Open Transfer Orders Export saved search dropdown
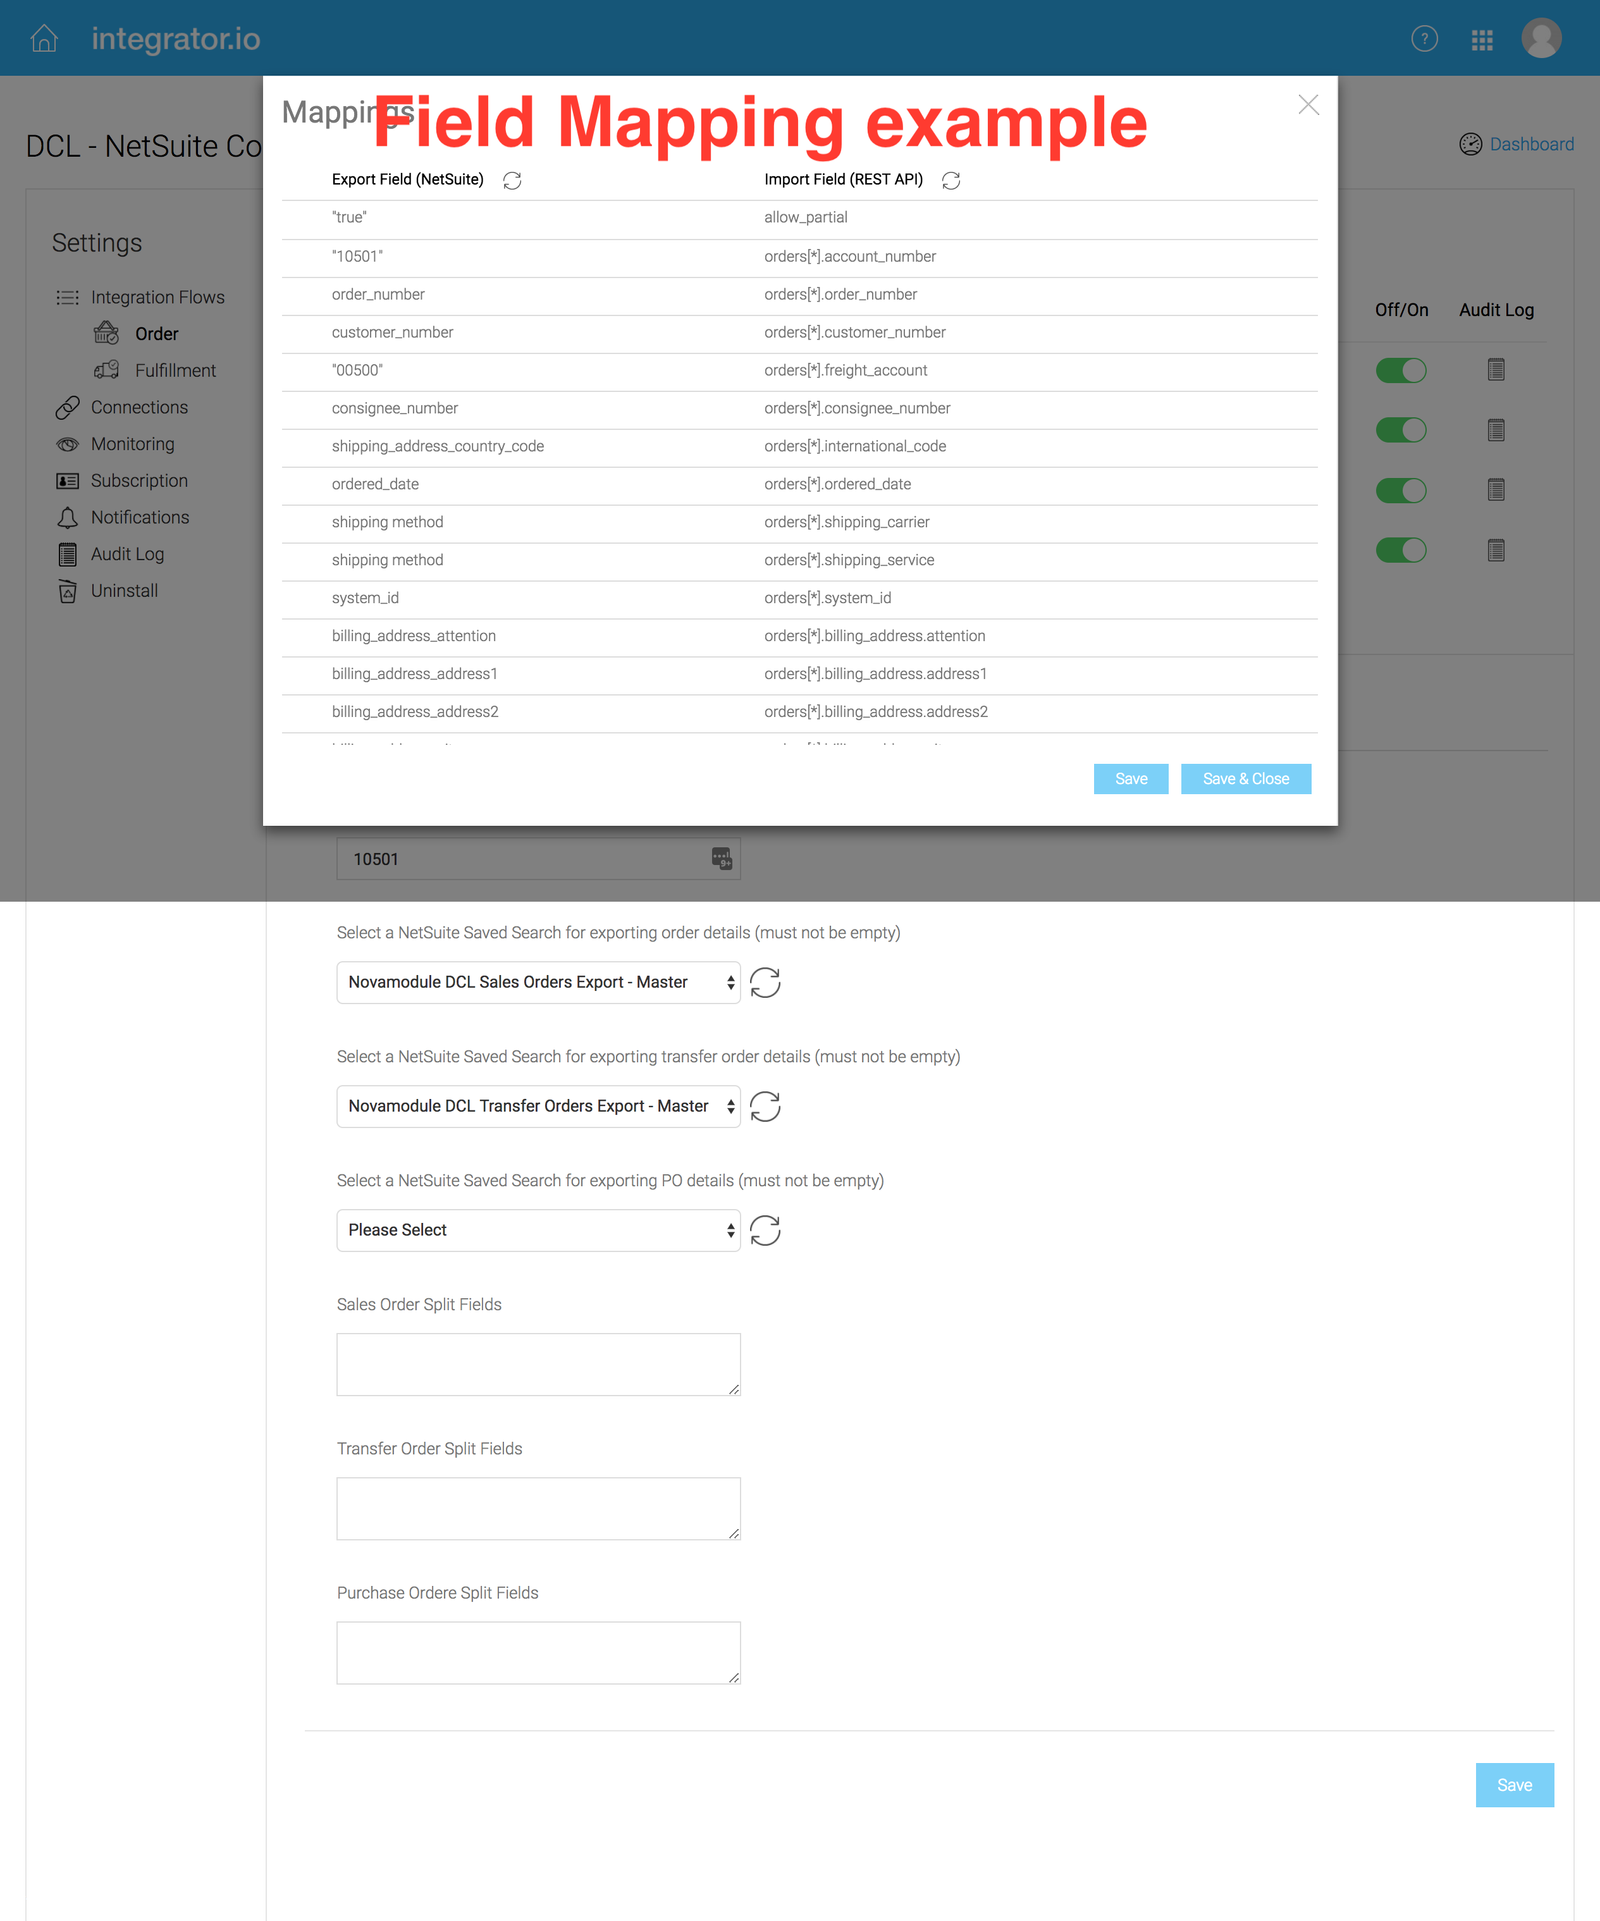This screenshot has height=1921, width=1600. click(x=538, y=1106)
